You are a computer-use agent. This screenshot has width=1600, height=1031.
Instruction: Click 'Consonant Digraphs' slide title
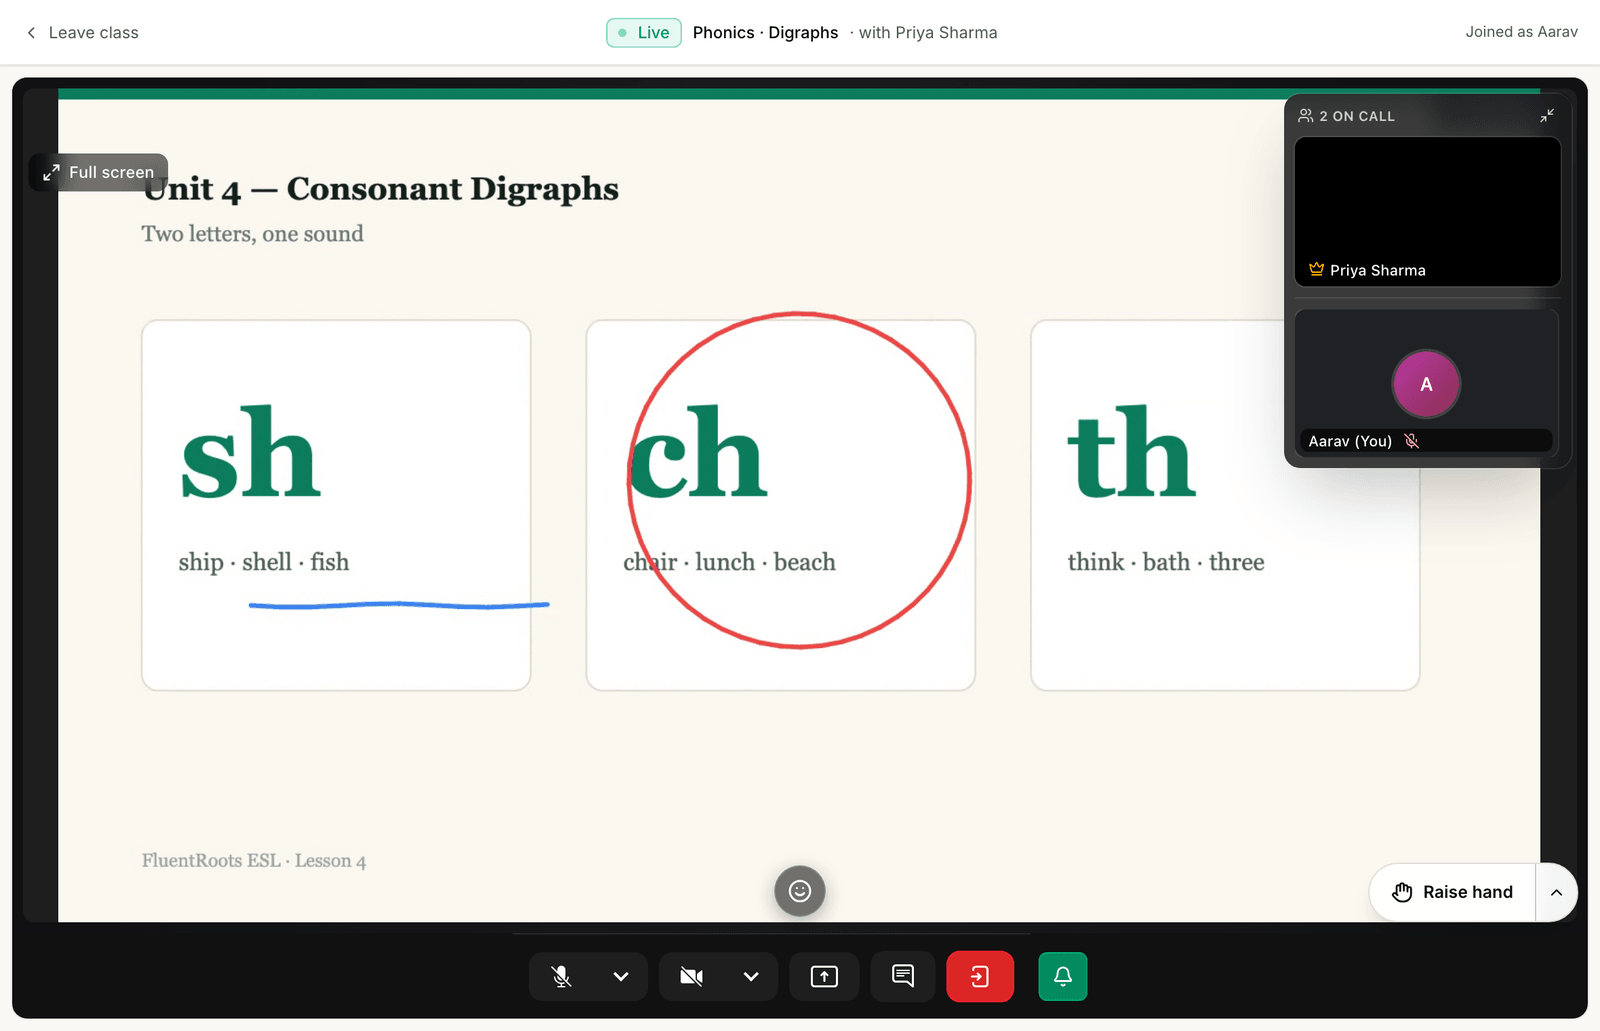[453, 189]
